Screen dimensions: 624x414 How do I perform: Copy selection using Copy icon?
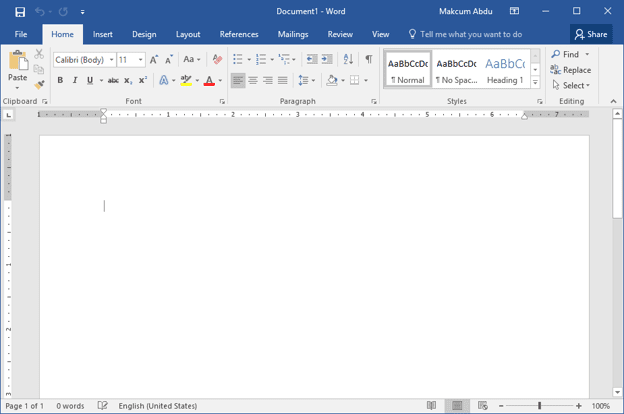(39, 69)
